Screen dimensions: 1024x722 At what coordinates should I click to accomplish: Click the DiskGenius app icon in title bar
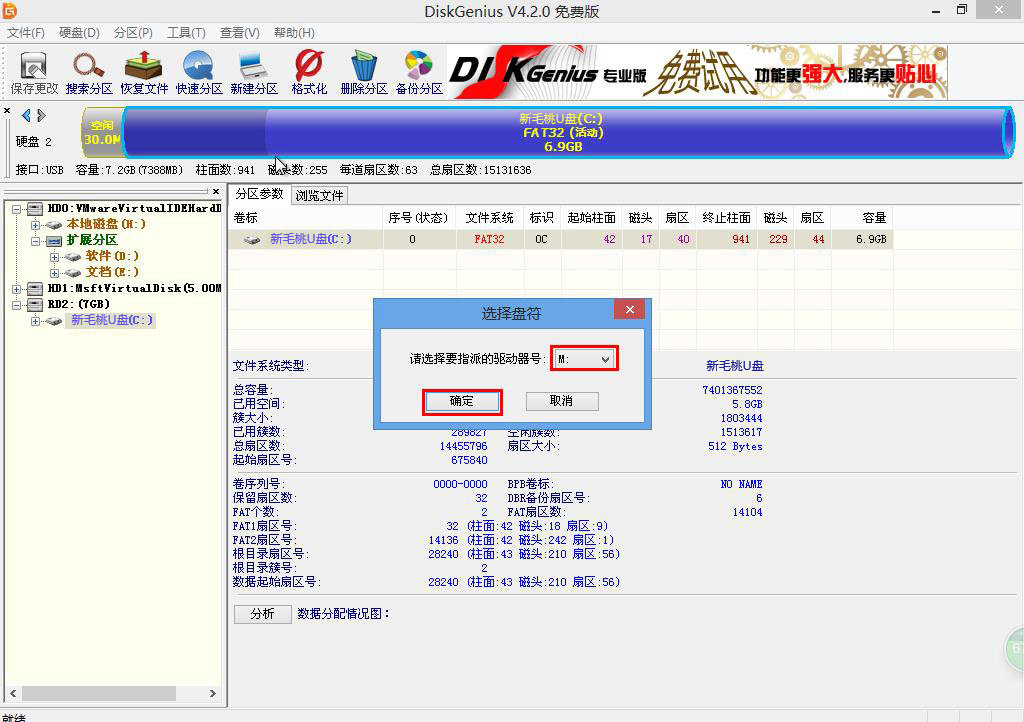[10, 10]
